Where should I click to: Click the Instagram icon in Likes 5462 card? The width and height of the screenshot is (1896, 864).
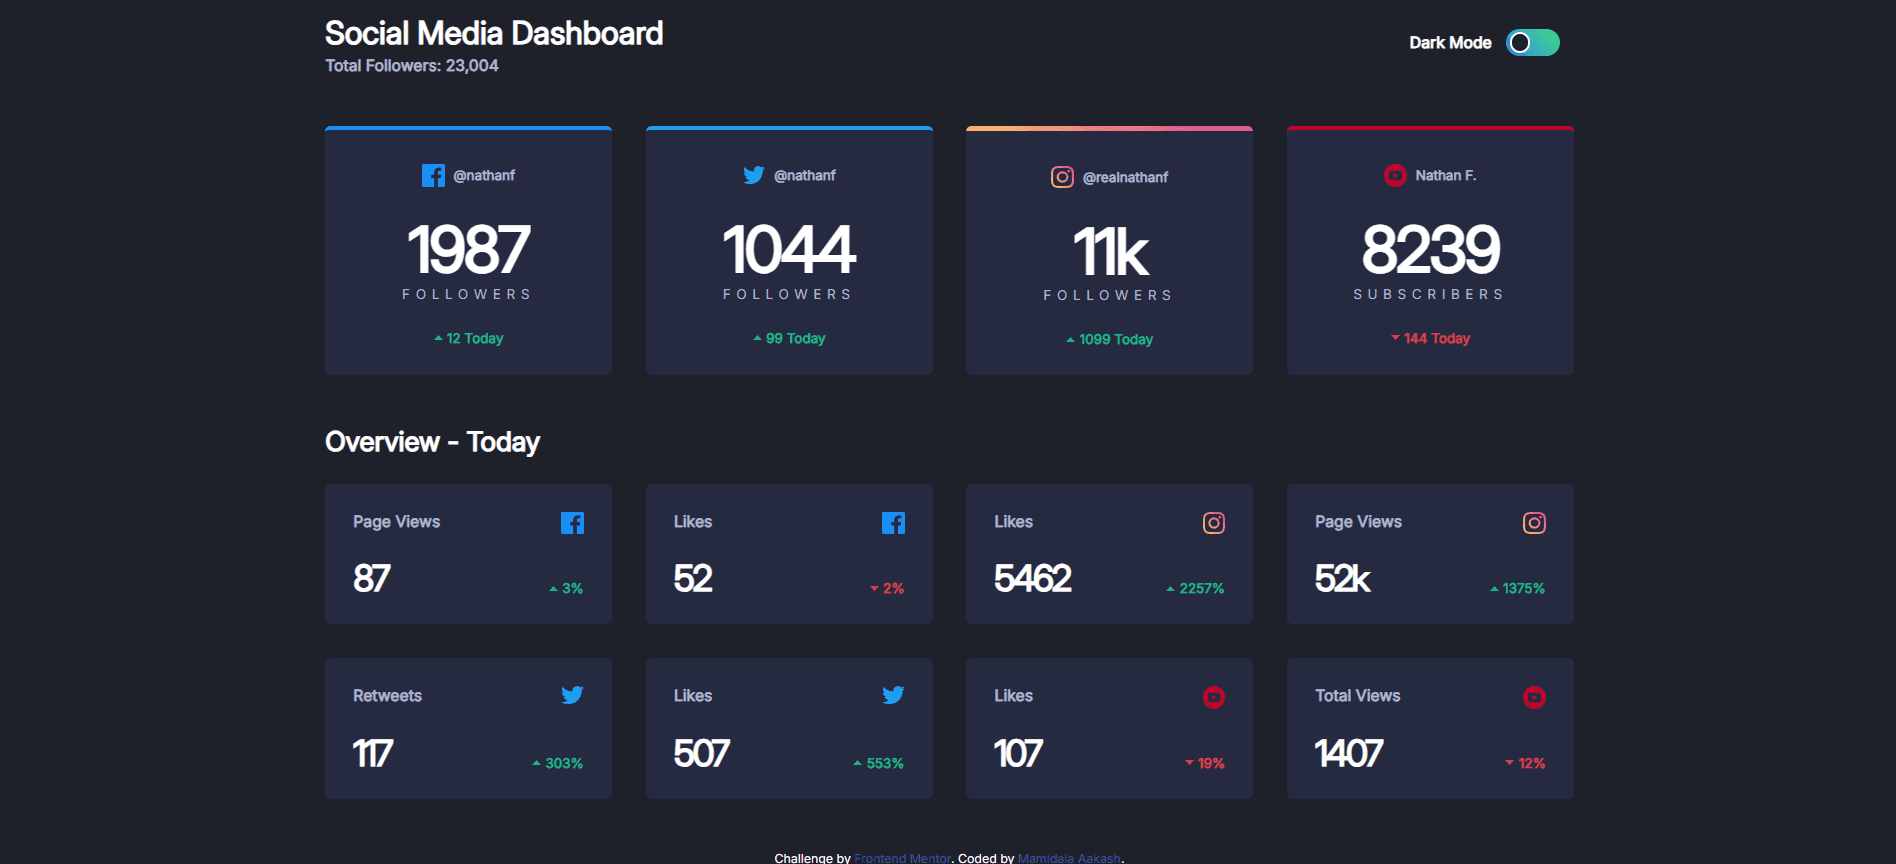1214,523
